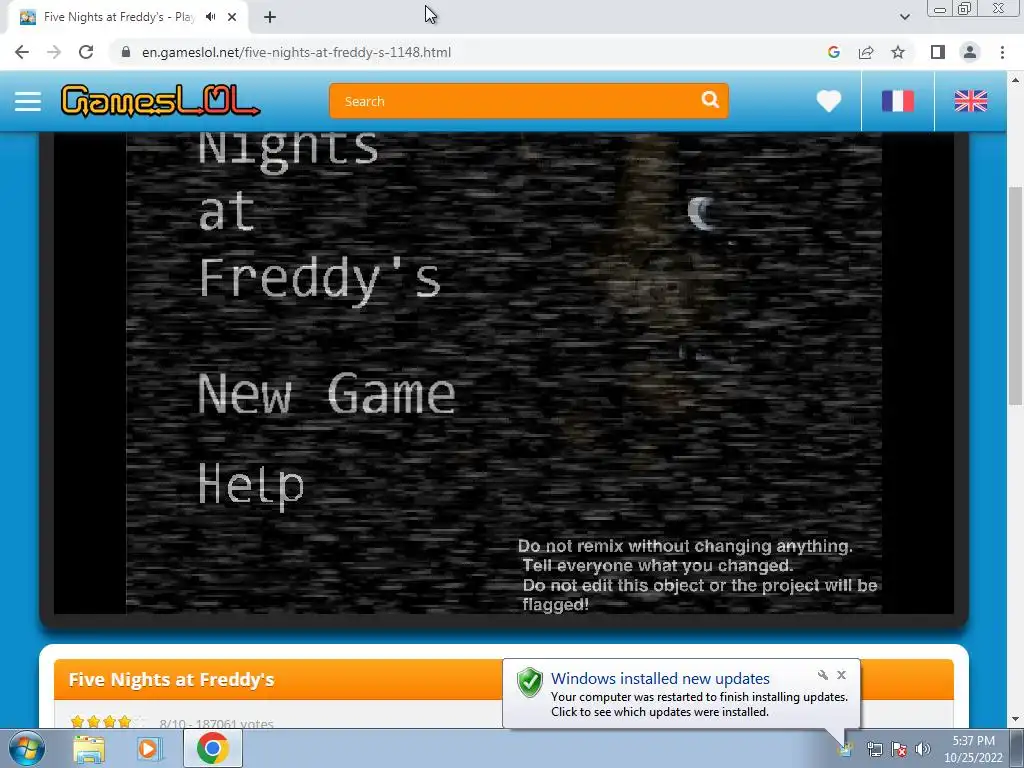Click the search magnifier icon
The height and width of the screenshot is (768, 1024).
pos(710,100)
